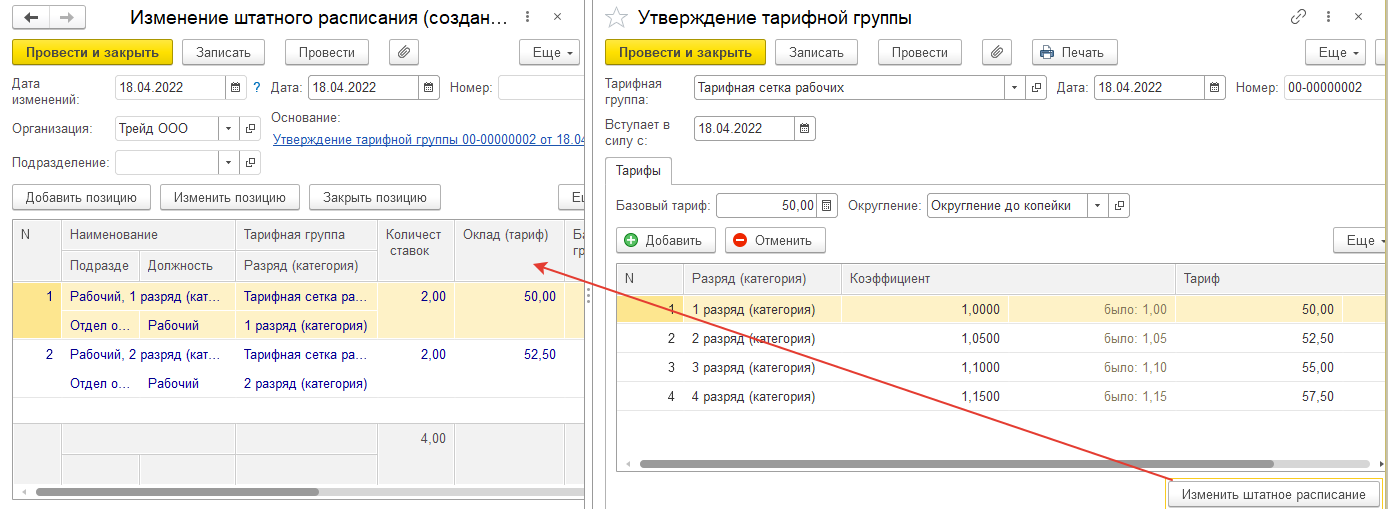Open calculator icon of Базовый тариф

(x=827, y=205)
